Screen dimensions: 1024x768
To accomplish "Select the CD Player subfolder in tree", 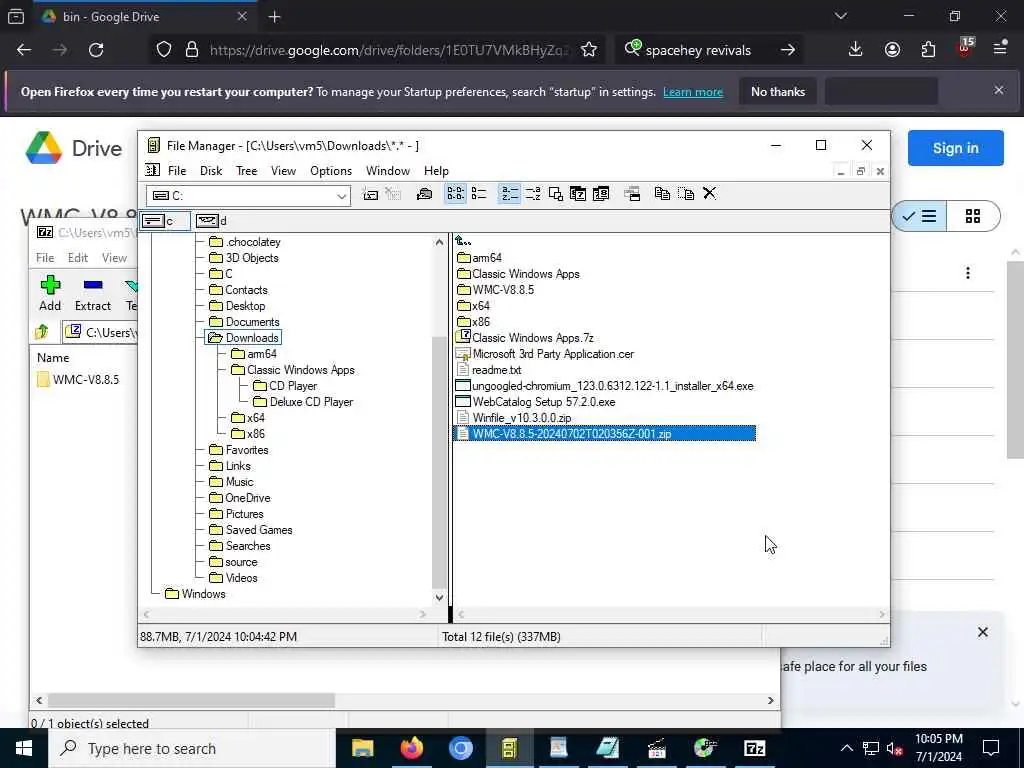I will tap(285, 387).
